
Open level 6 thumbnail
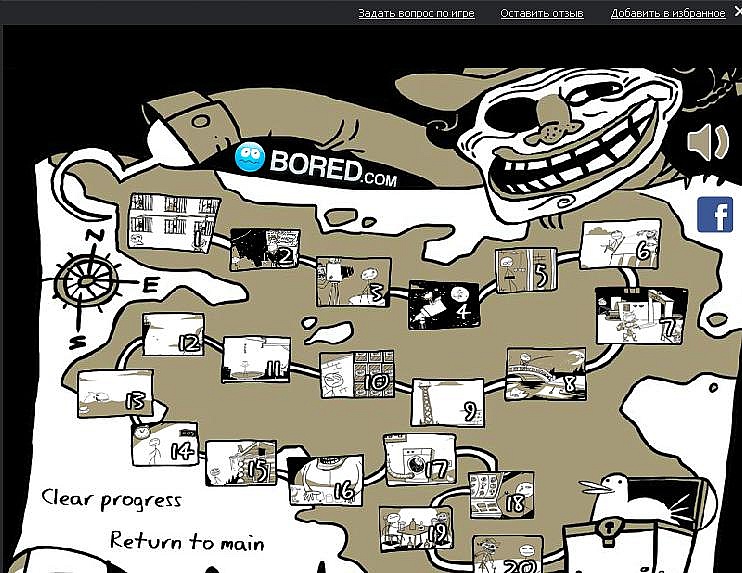620,244
